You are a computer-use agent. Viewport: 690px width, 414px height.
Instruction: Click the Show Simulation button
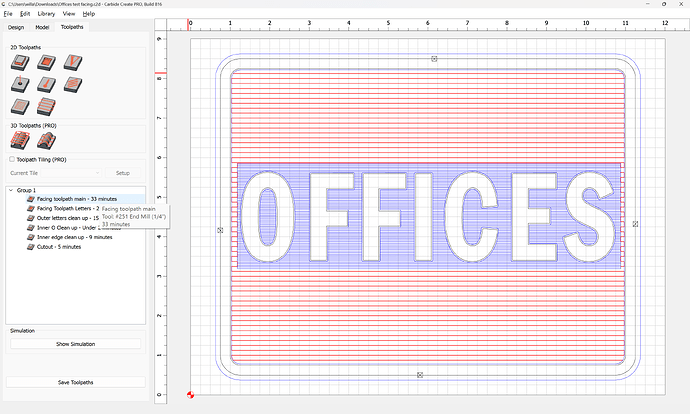[75, 344]
